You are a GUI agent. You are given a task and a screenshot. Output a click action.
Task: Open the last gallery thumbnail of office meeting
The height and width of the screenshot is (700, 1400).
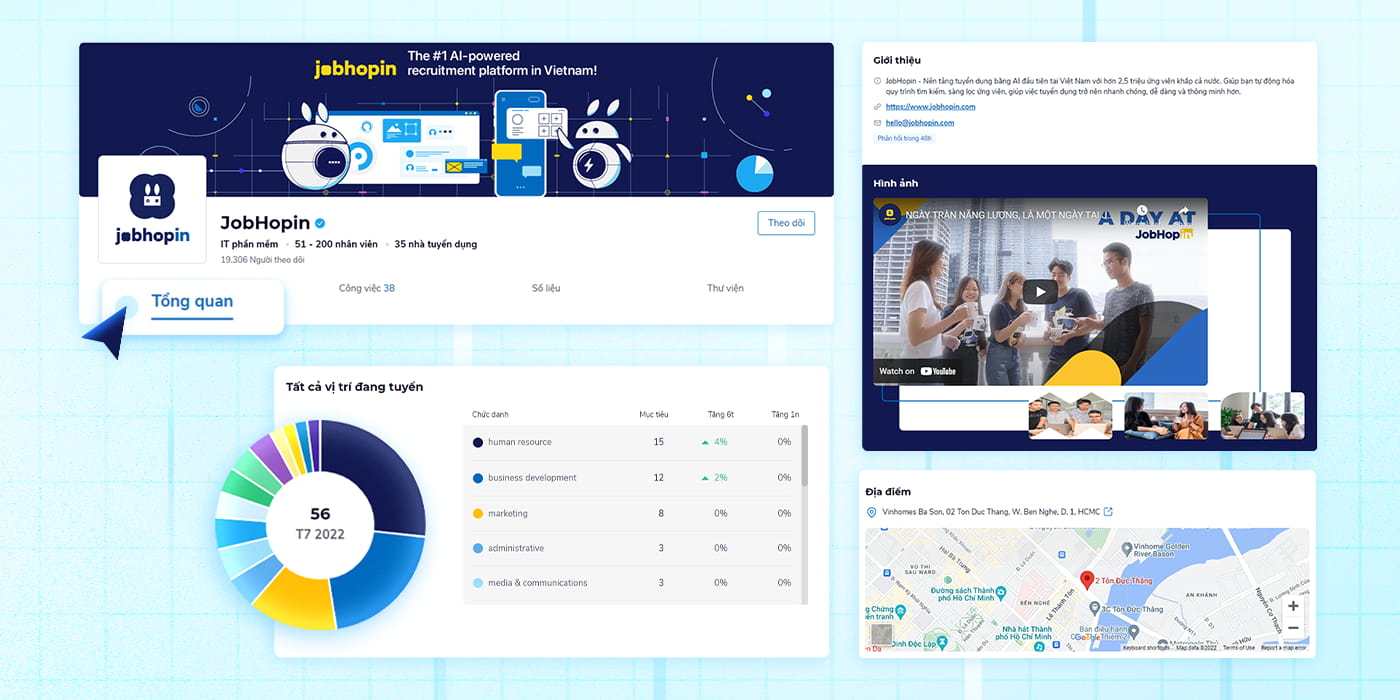click(x=1262, y=415)
